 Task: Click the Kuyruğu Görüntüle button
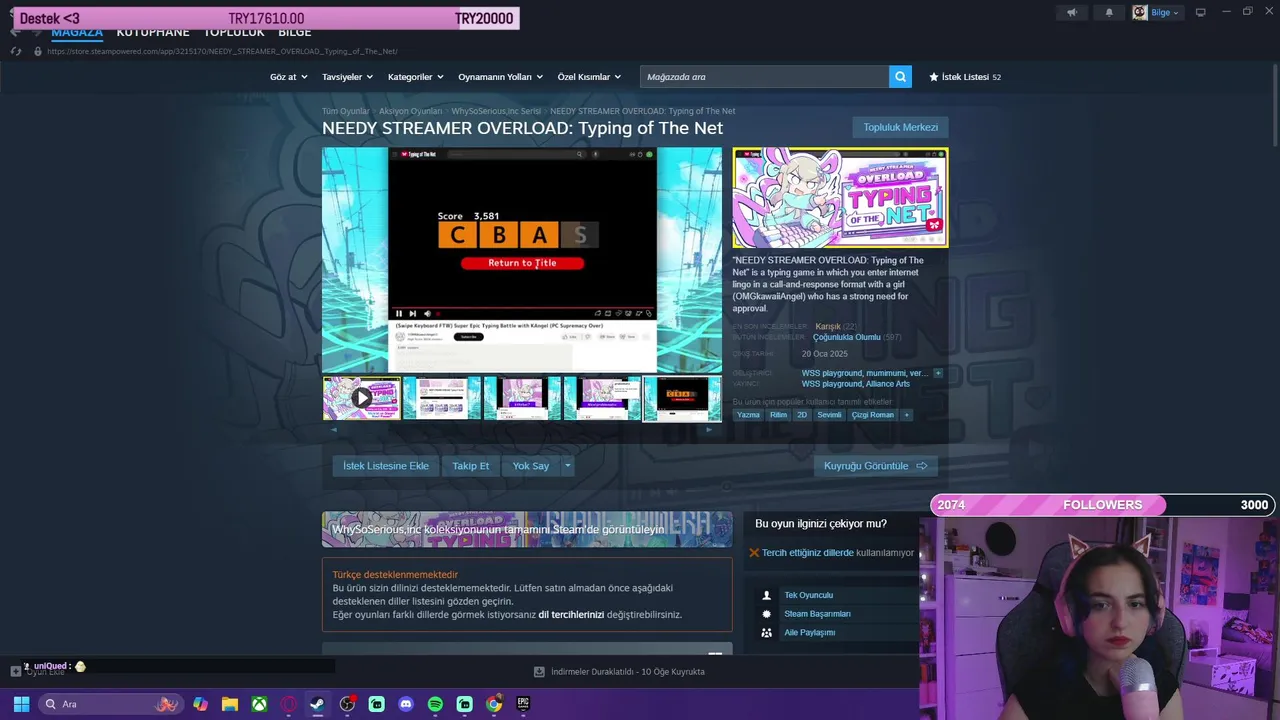875,466
